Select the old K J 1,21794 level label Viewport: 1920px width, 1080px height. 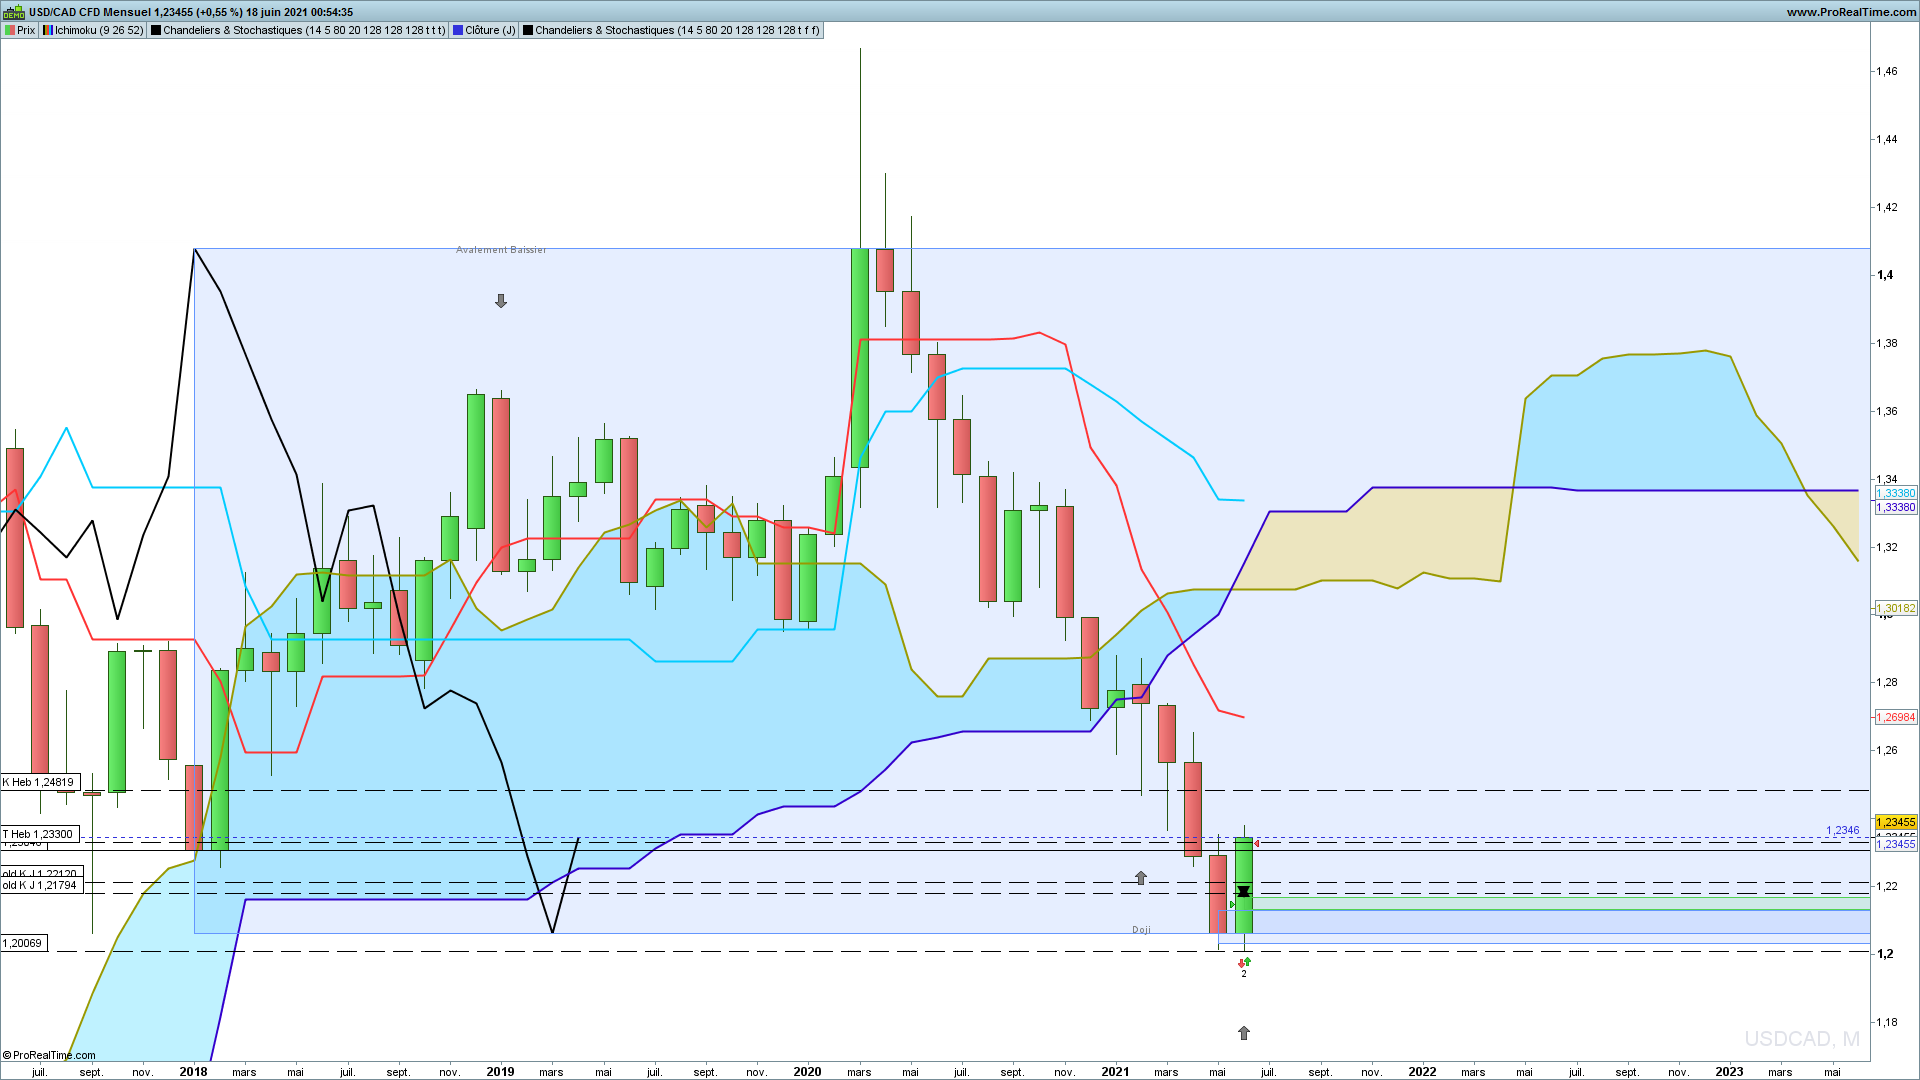(40, 886)
